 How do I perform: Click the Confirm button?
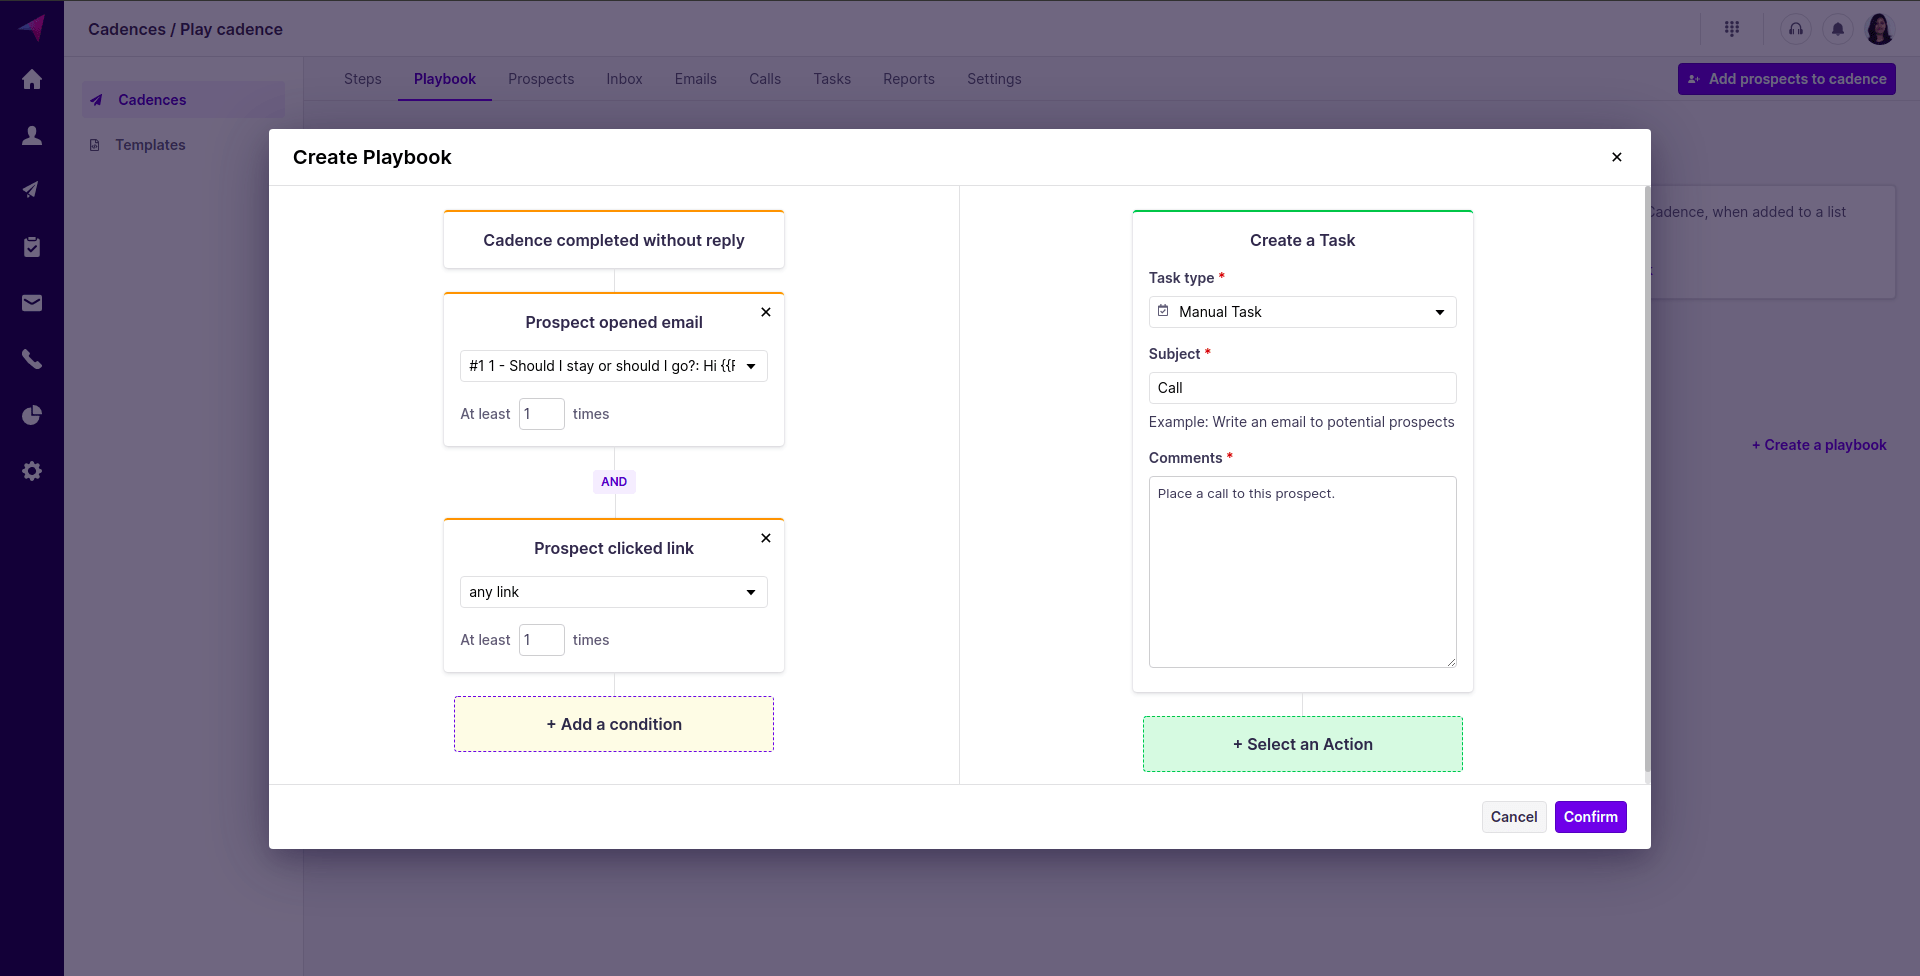(x=1590, y=817)
